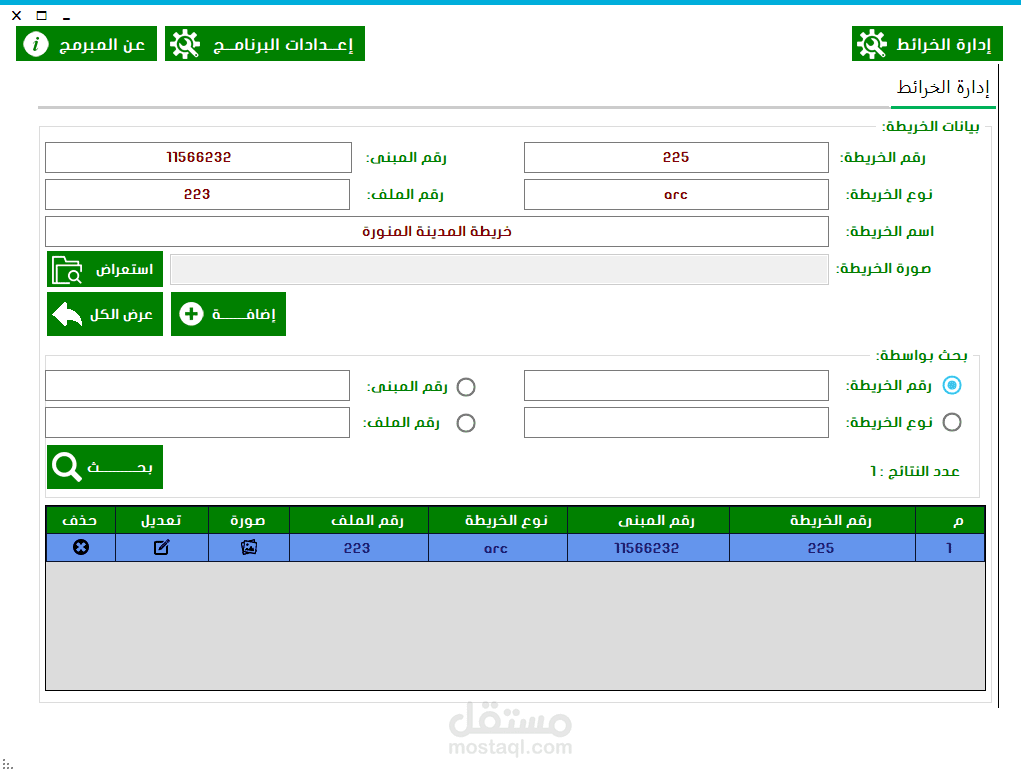Click the folder-search icon on استعراض
The image size is (1022, 773).
[68, 268]
